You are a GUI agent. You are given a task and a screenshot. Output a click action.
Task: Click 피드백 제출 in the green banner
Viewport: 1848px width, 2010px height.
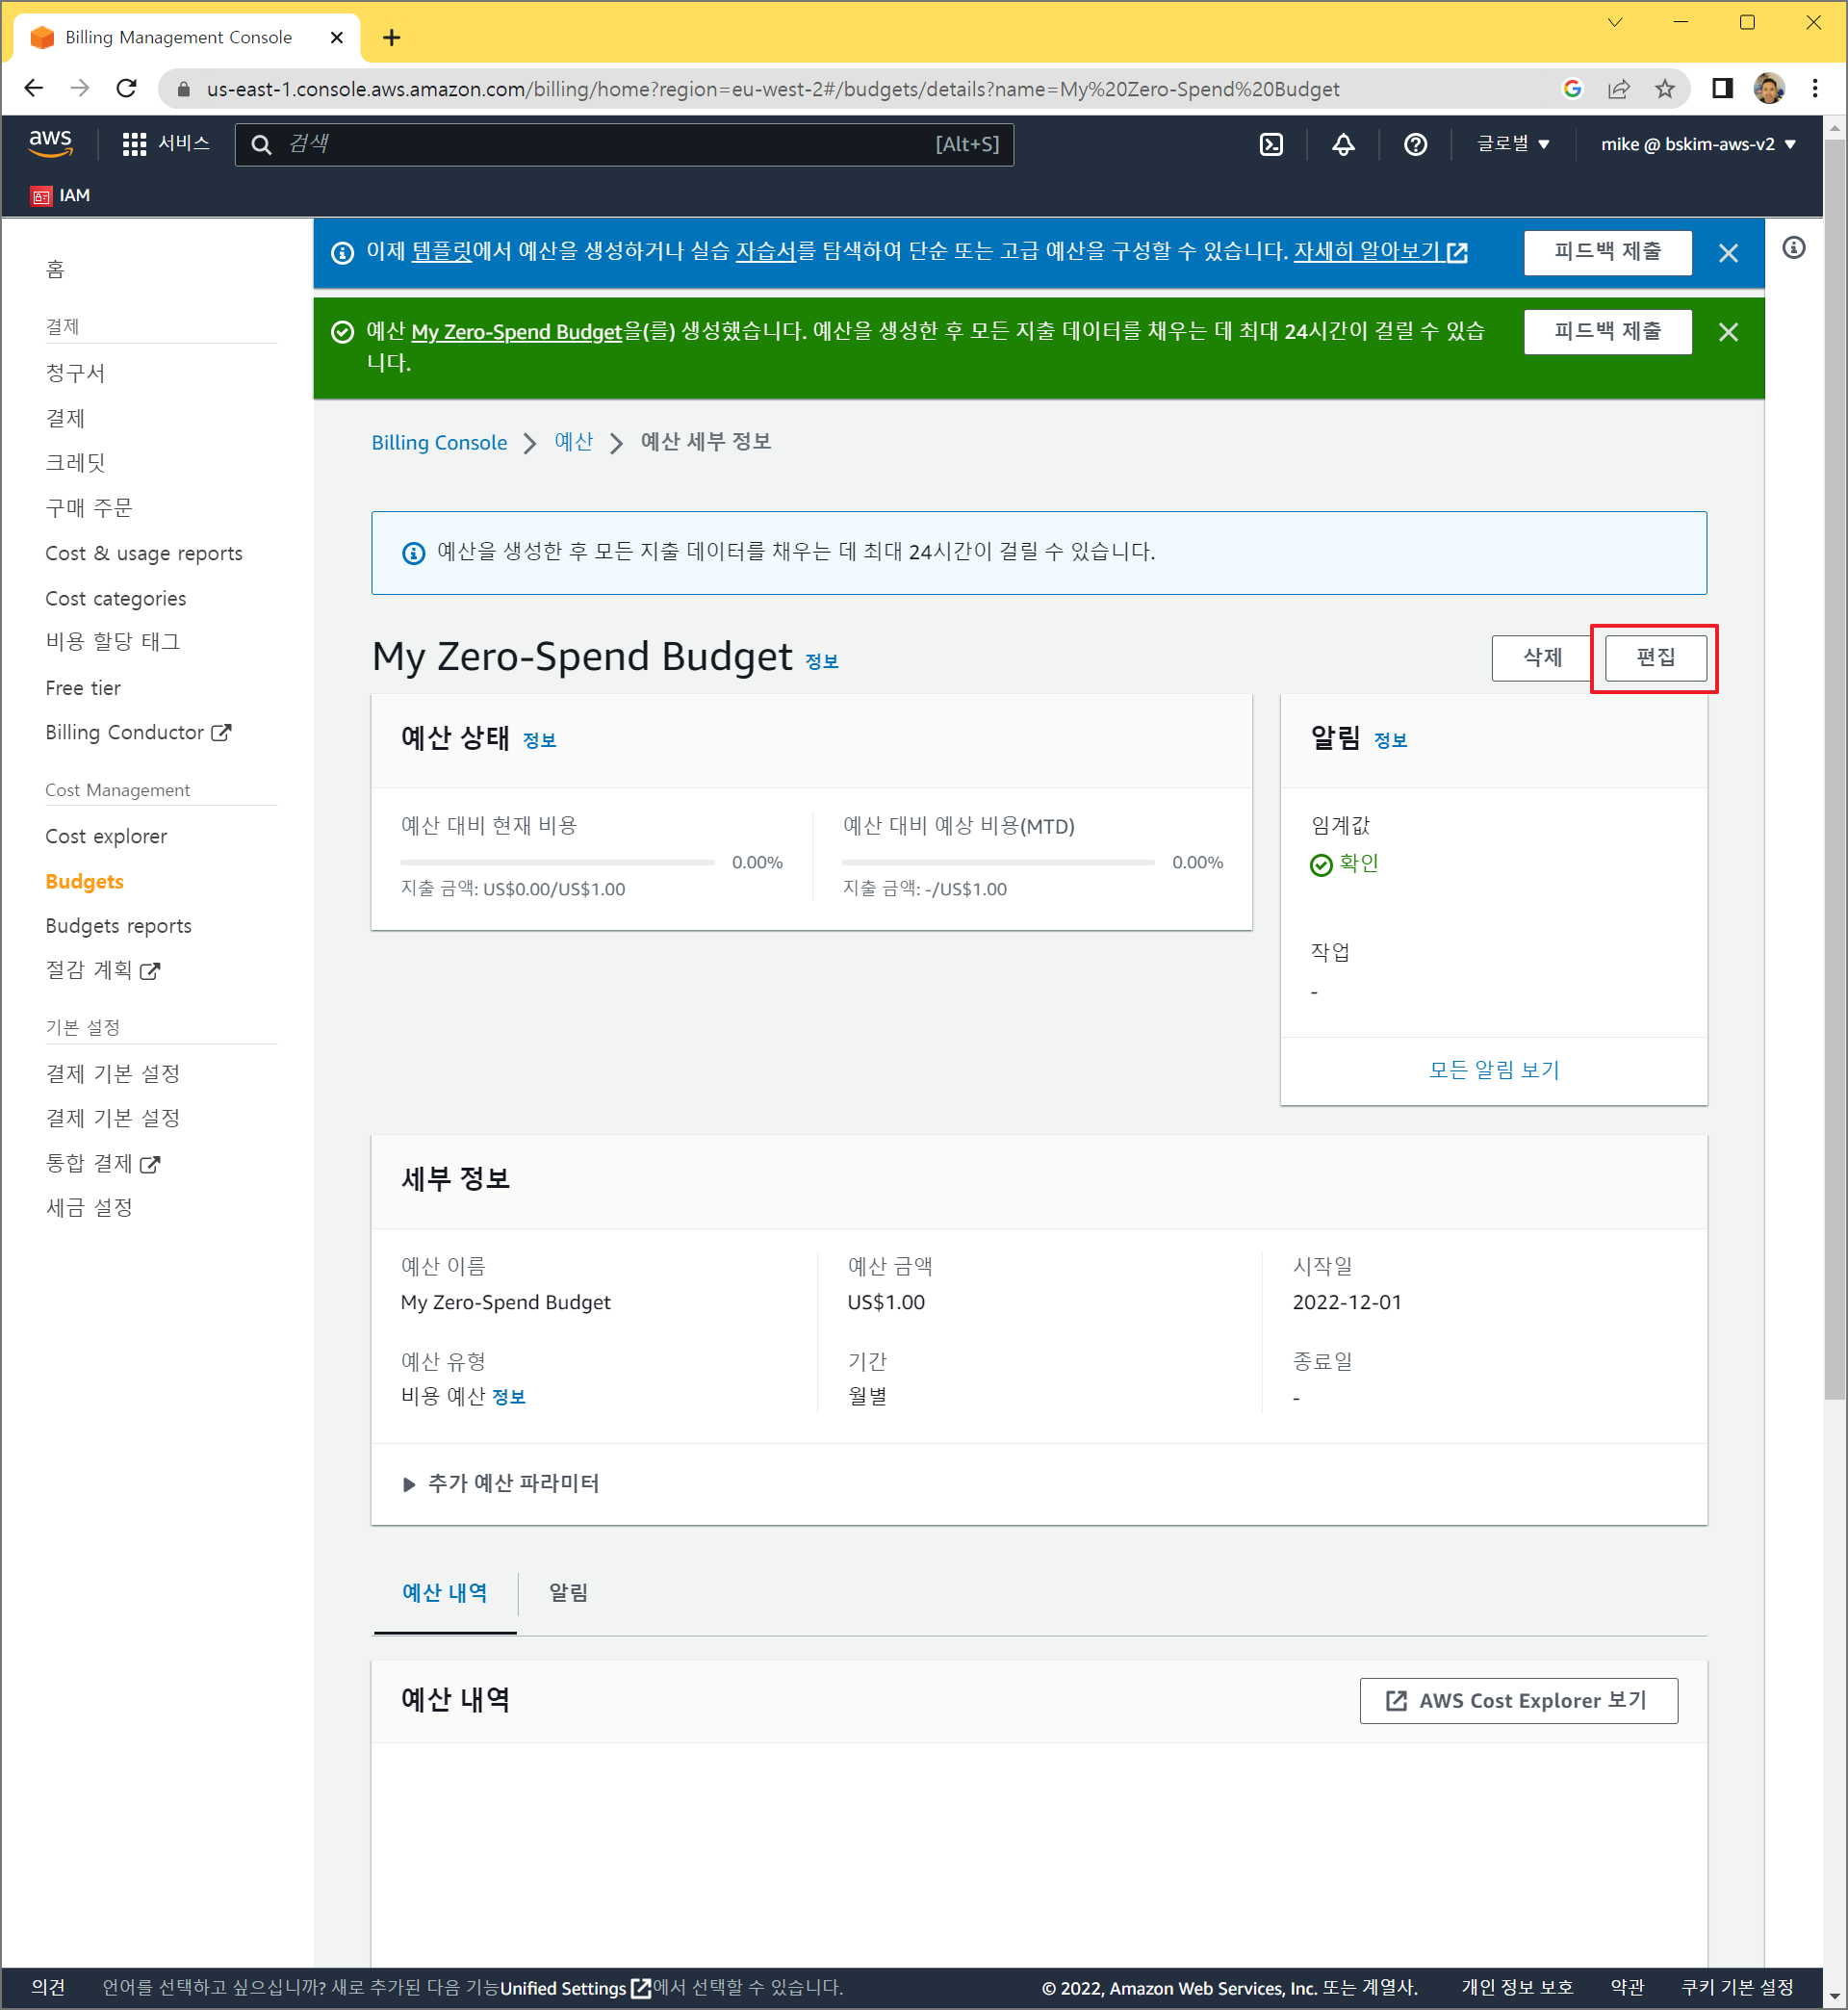click(1607, 331)
